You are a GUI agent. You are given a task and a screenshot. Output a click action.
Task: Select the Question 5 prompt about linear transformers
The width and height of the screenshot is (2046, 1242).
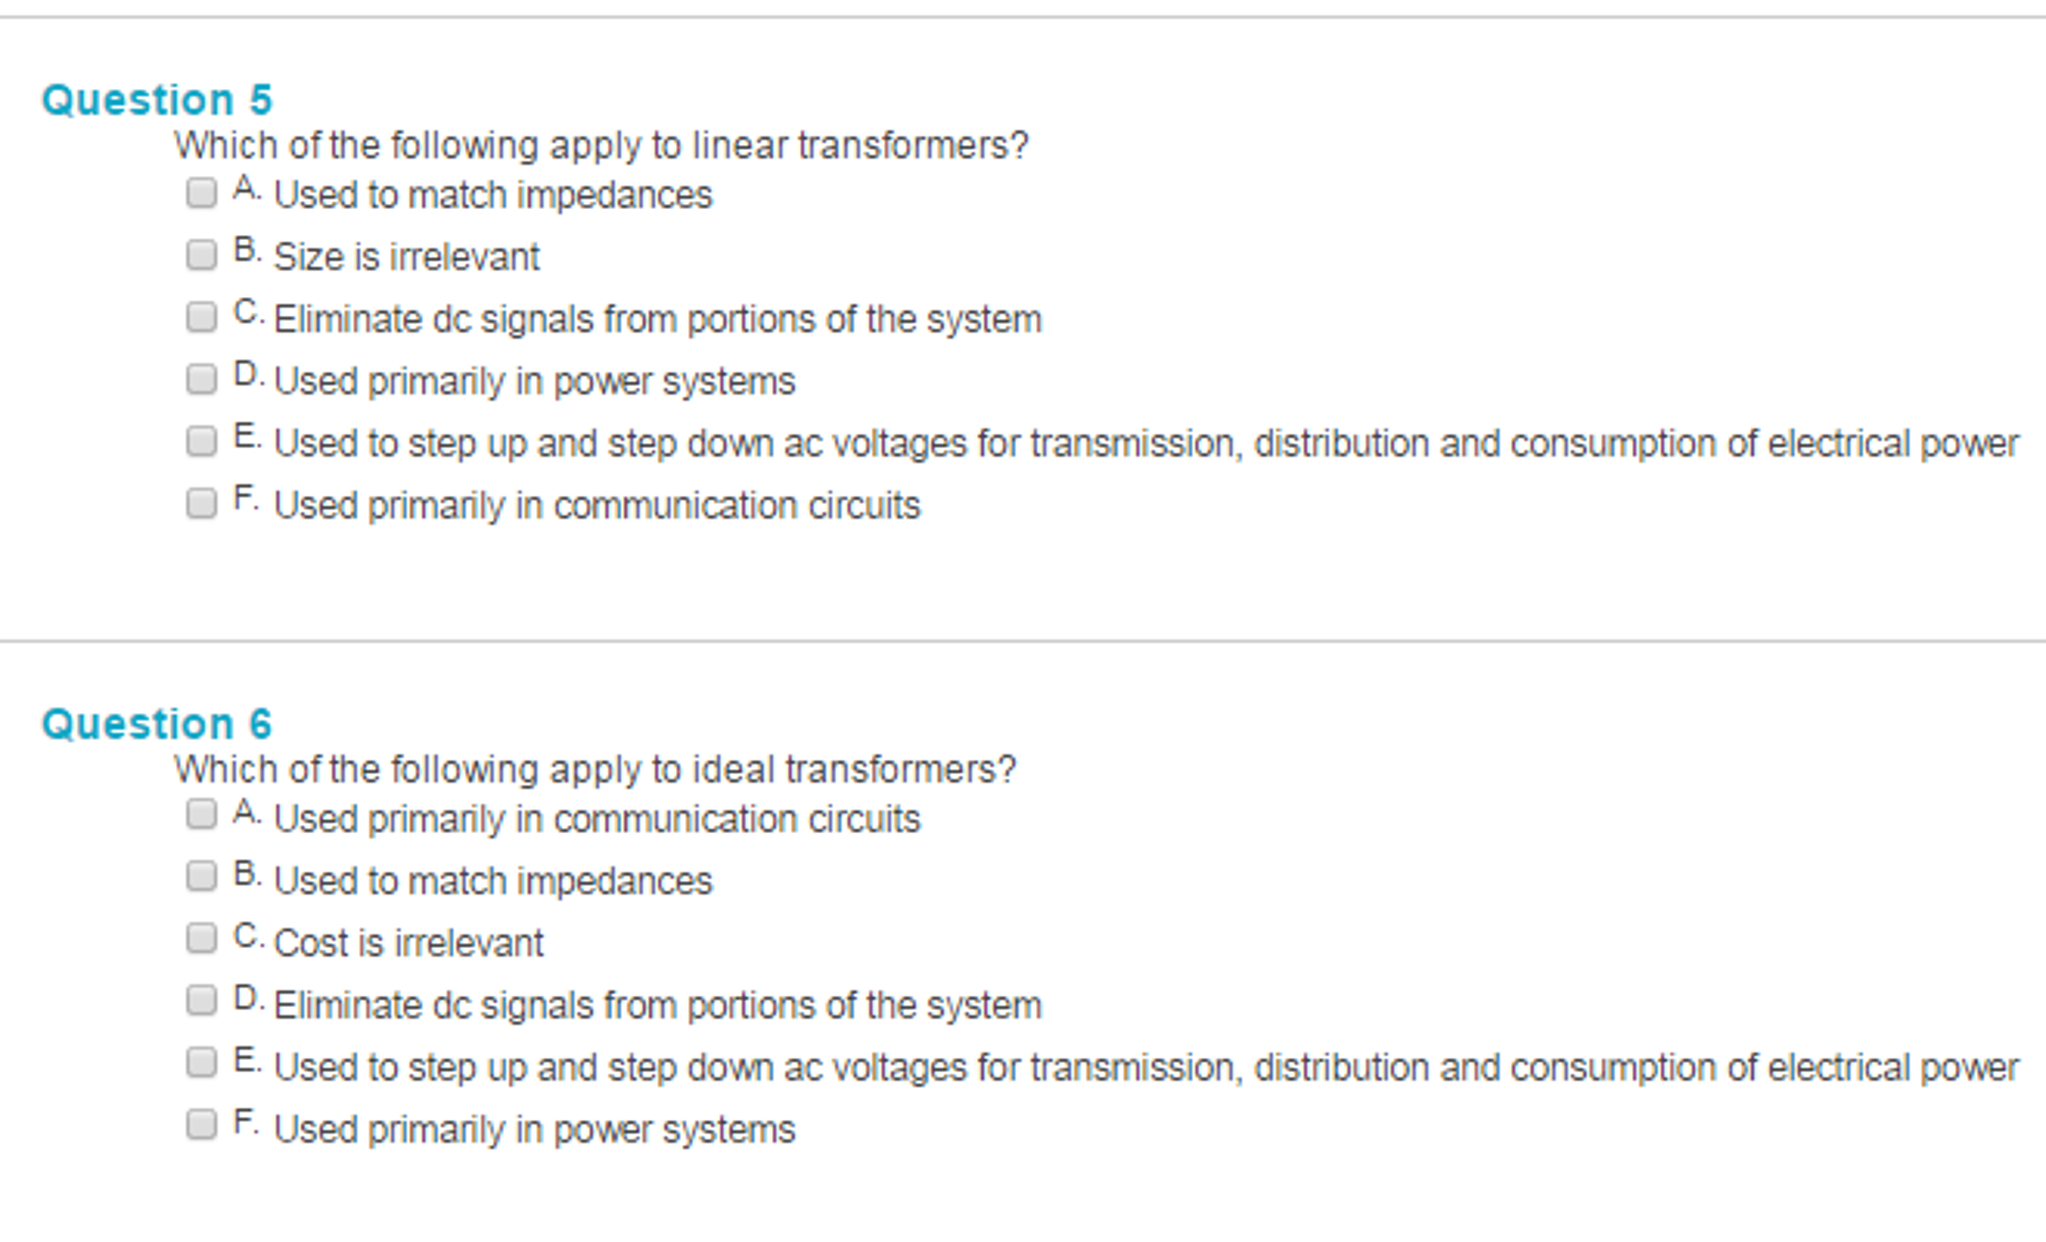[601, 145]
